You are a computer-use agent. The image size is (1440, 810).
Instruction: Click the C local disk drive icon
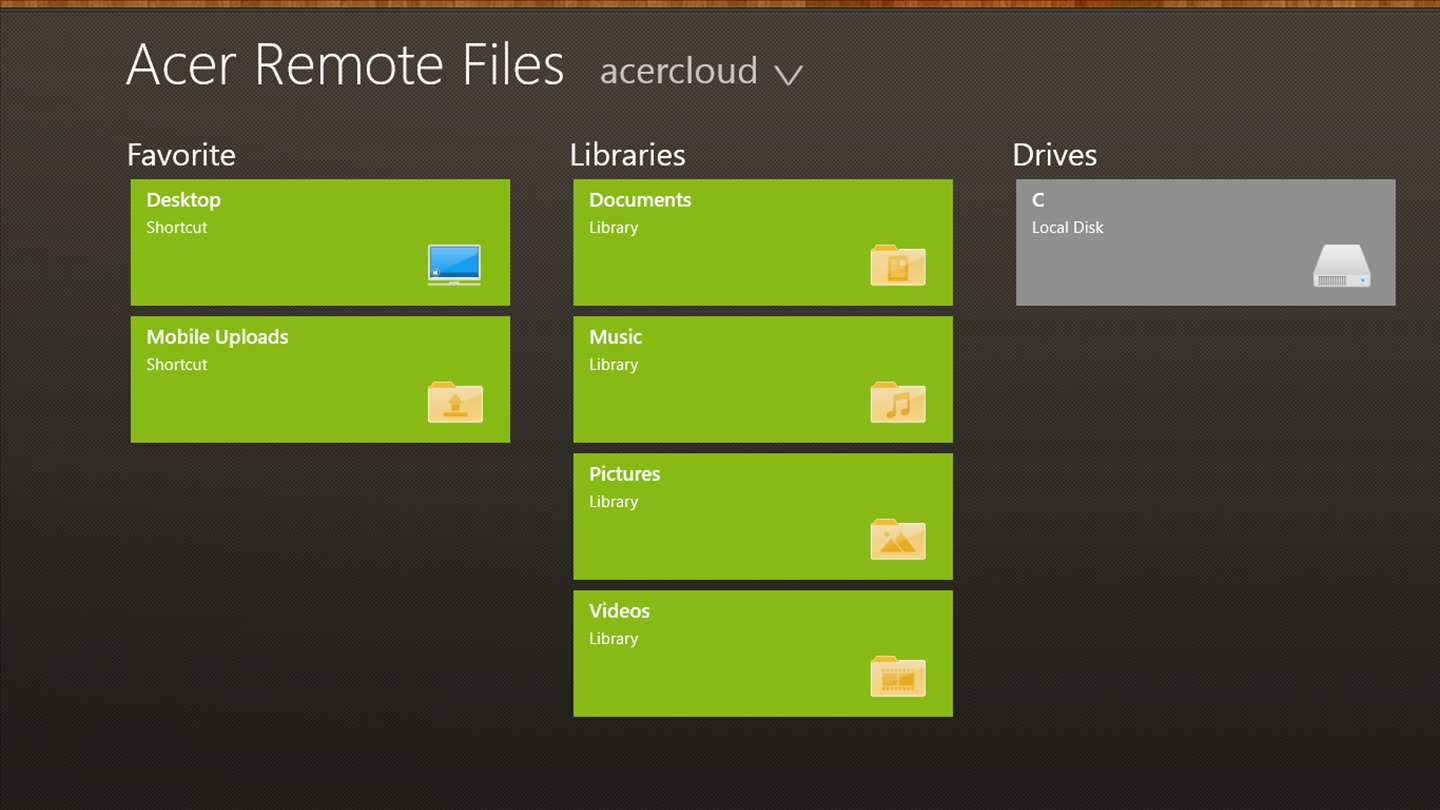coord(1341,267)
